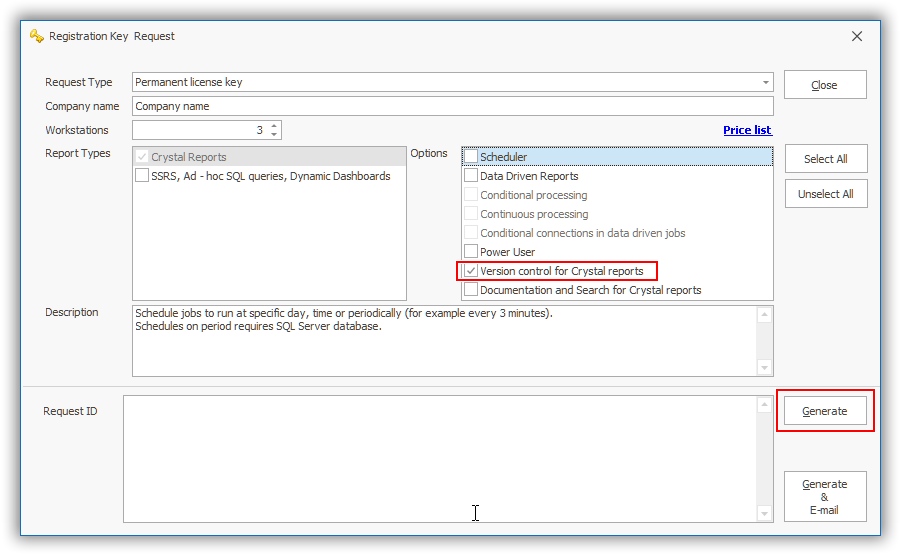
Task: Toggle the Power User checkbox
Action: (x=471, y=252)
